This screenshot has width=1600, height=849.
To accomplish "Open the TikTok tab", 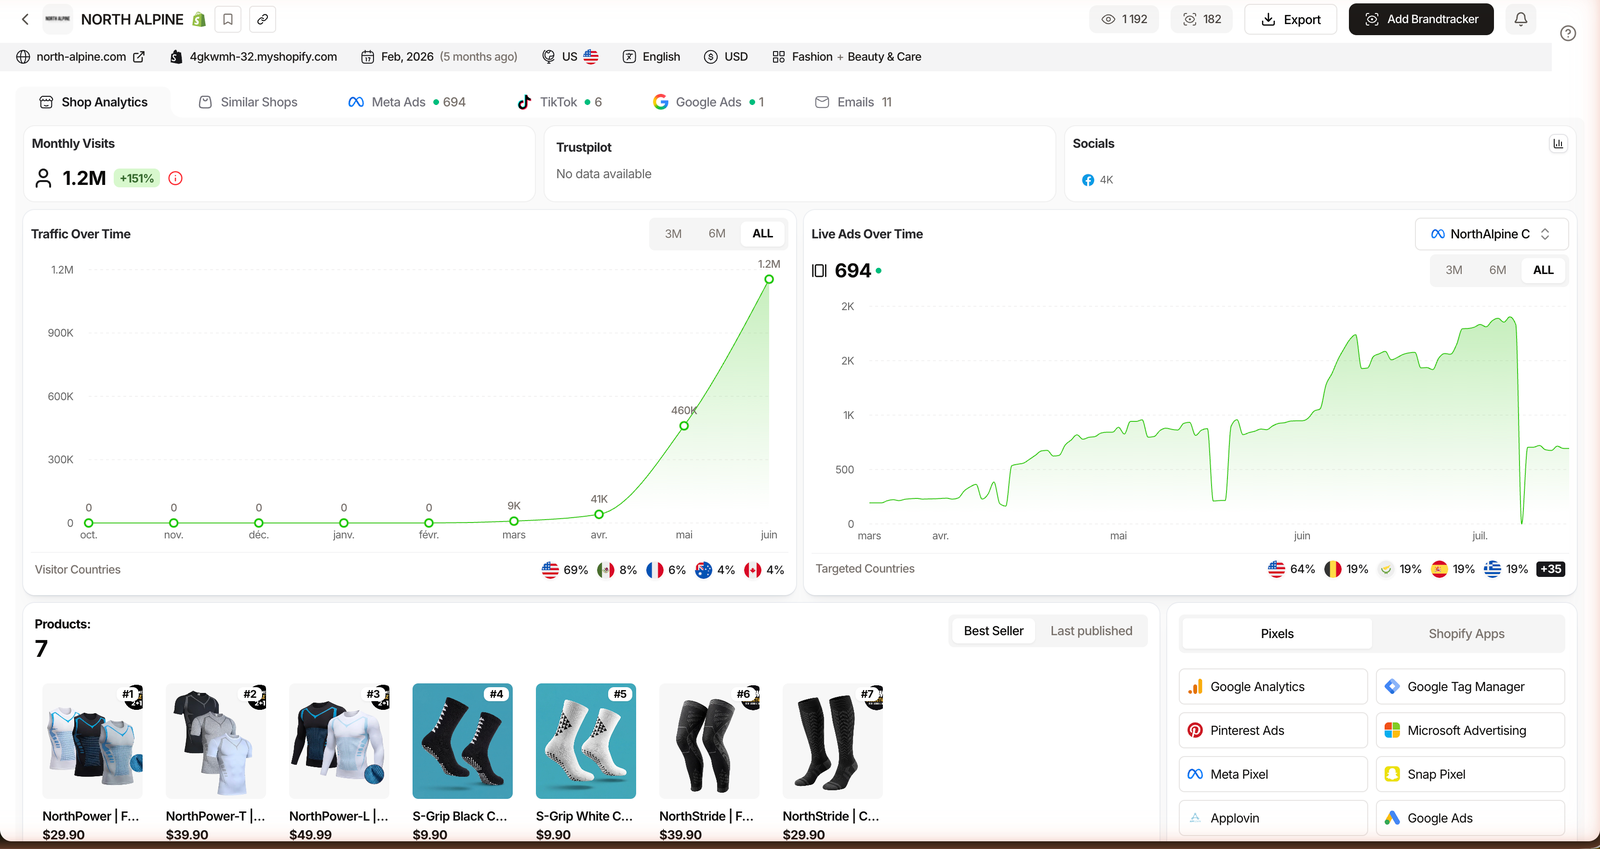I will point(559,102).
